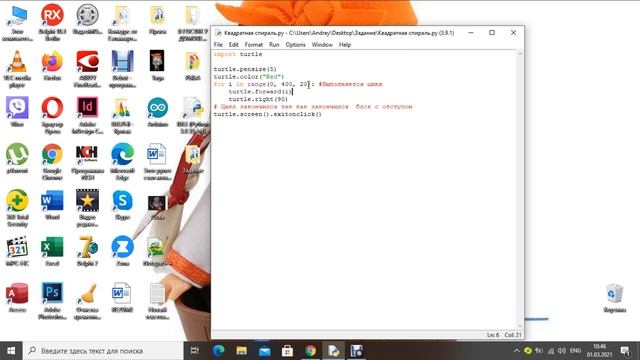The width and height of the screenshot is (640, 360).
Task: Click the 'turtle.forward(i)' code line
Action: (x=260, y=91)
